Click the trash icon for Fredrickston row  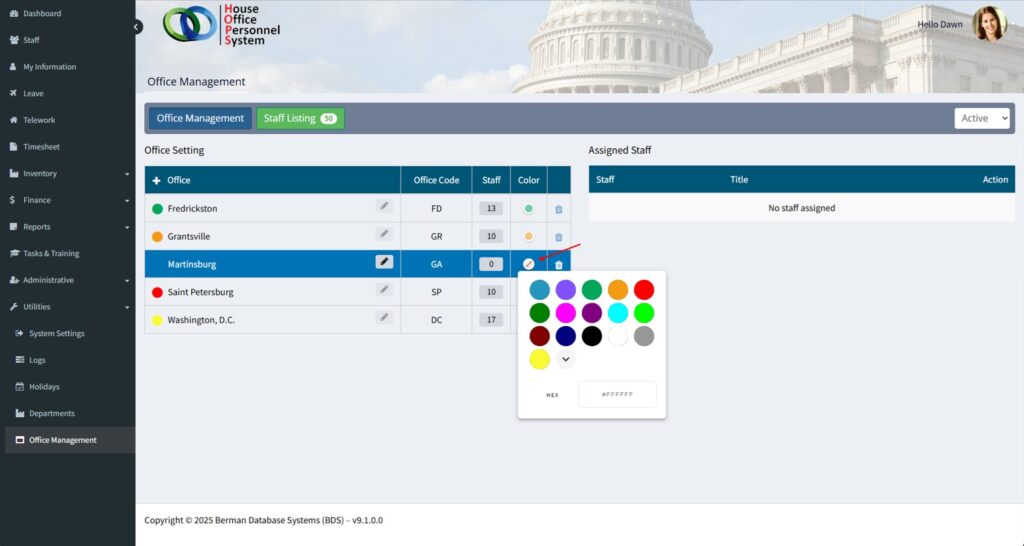pos(559,209)
